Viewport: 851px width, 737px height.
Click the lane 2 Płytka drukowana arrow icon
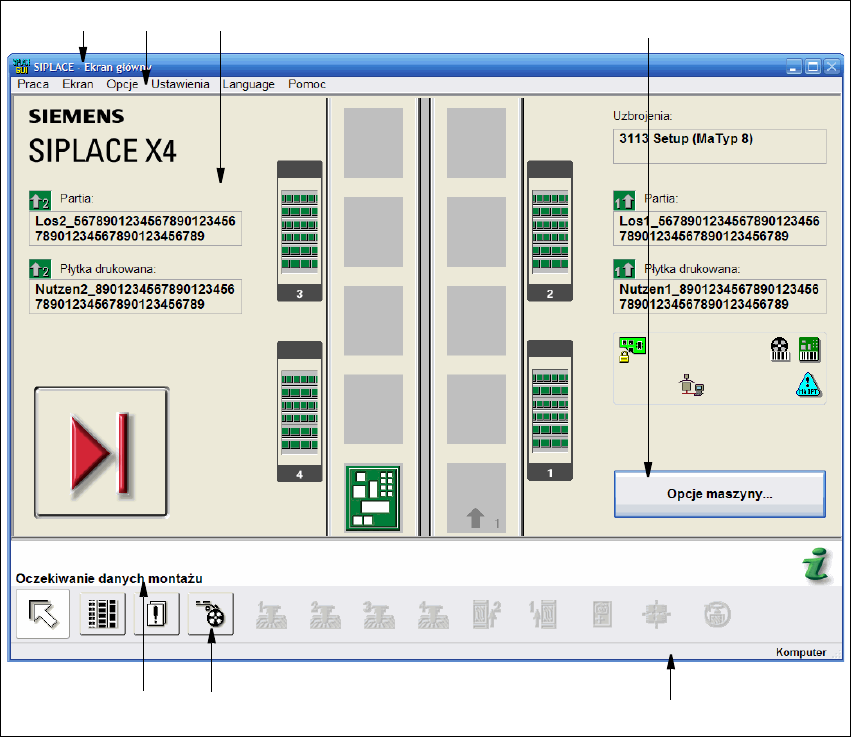(x=40, y=269)
